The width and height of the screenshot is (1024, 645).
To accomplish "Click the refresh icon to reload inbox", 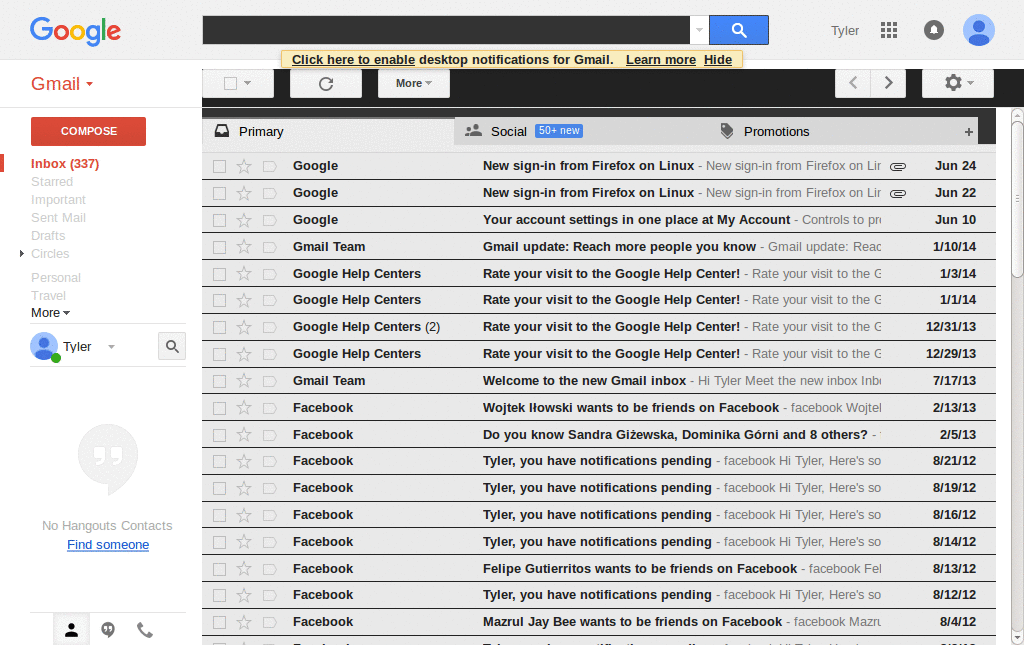I will point(325,83).
